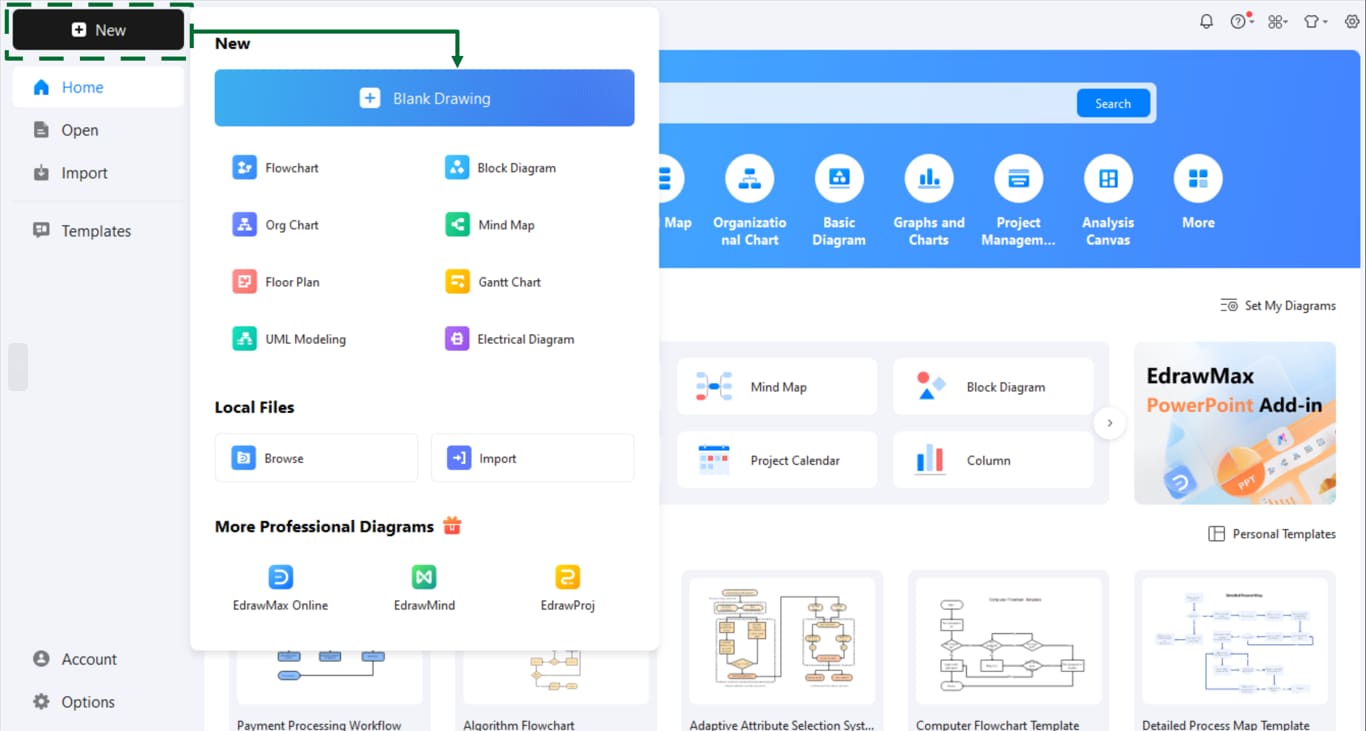Click the Electrical Diagram icon
The width and height of the screenshot is (1366, 731).
pyautogui.click(x=457, y=339)
